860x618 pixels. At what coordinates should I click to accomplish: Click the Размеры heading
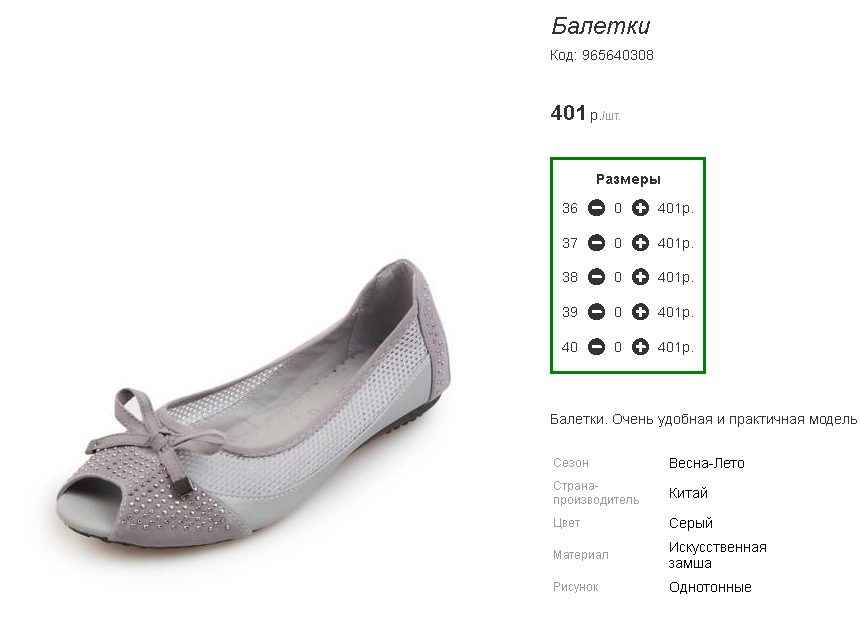(628, 180)
